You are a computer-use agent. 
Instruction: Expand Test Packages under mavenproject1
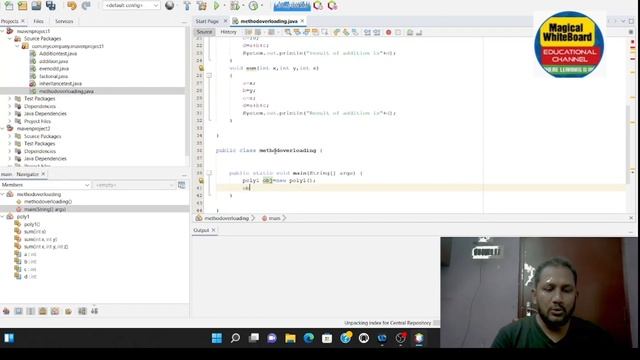click(x=10, y=99)
